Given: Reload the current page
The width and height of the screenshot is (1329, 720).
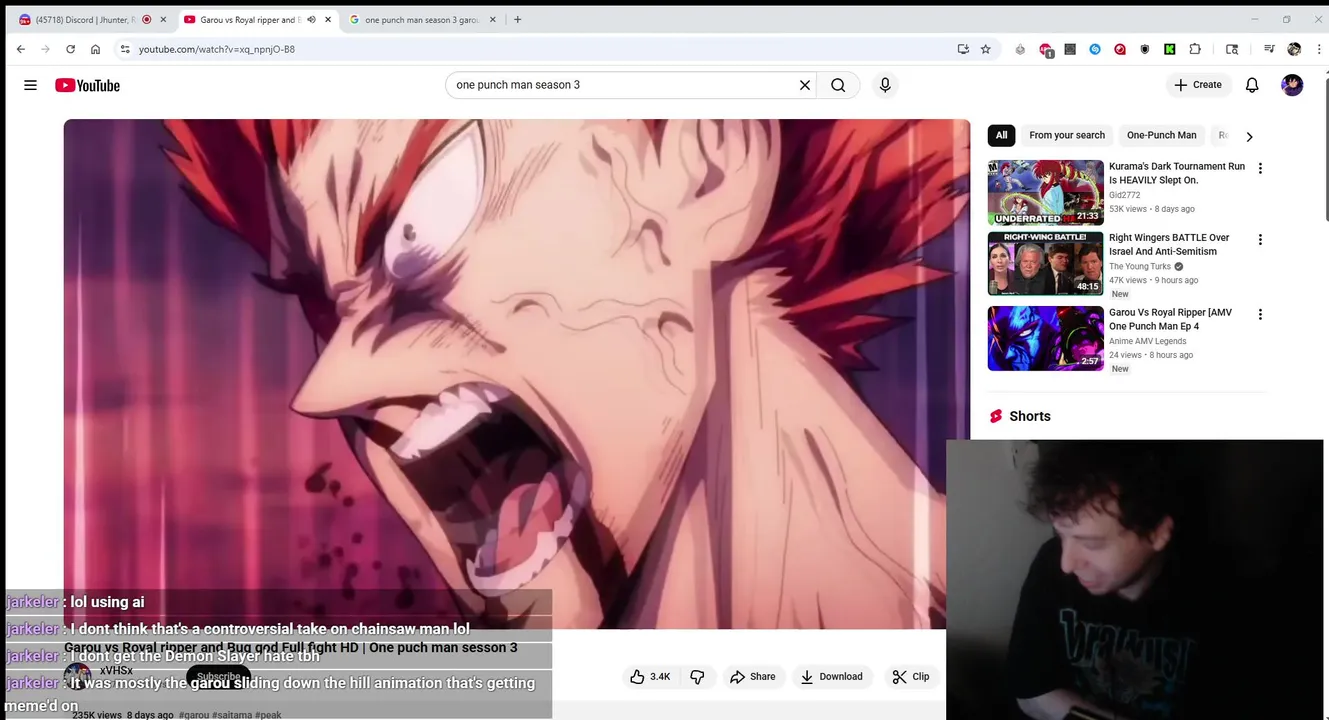Looking at the screenshot, I should (70, 49).
